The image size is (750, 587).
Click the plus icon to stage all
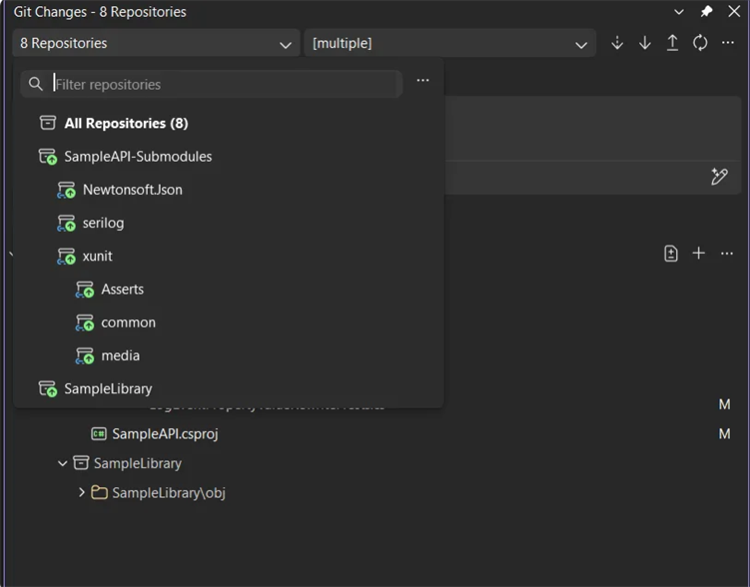(699, 253)
